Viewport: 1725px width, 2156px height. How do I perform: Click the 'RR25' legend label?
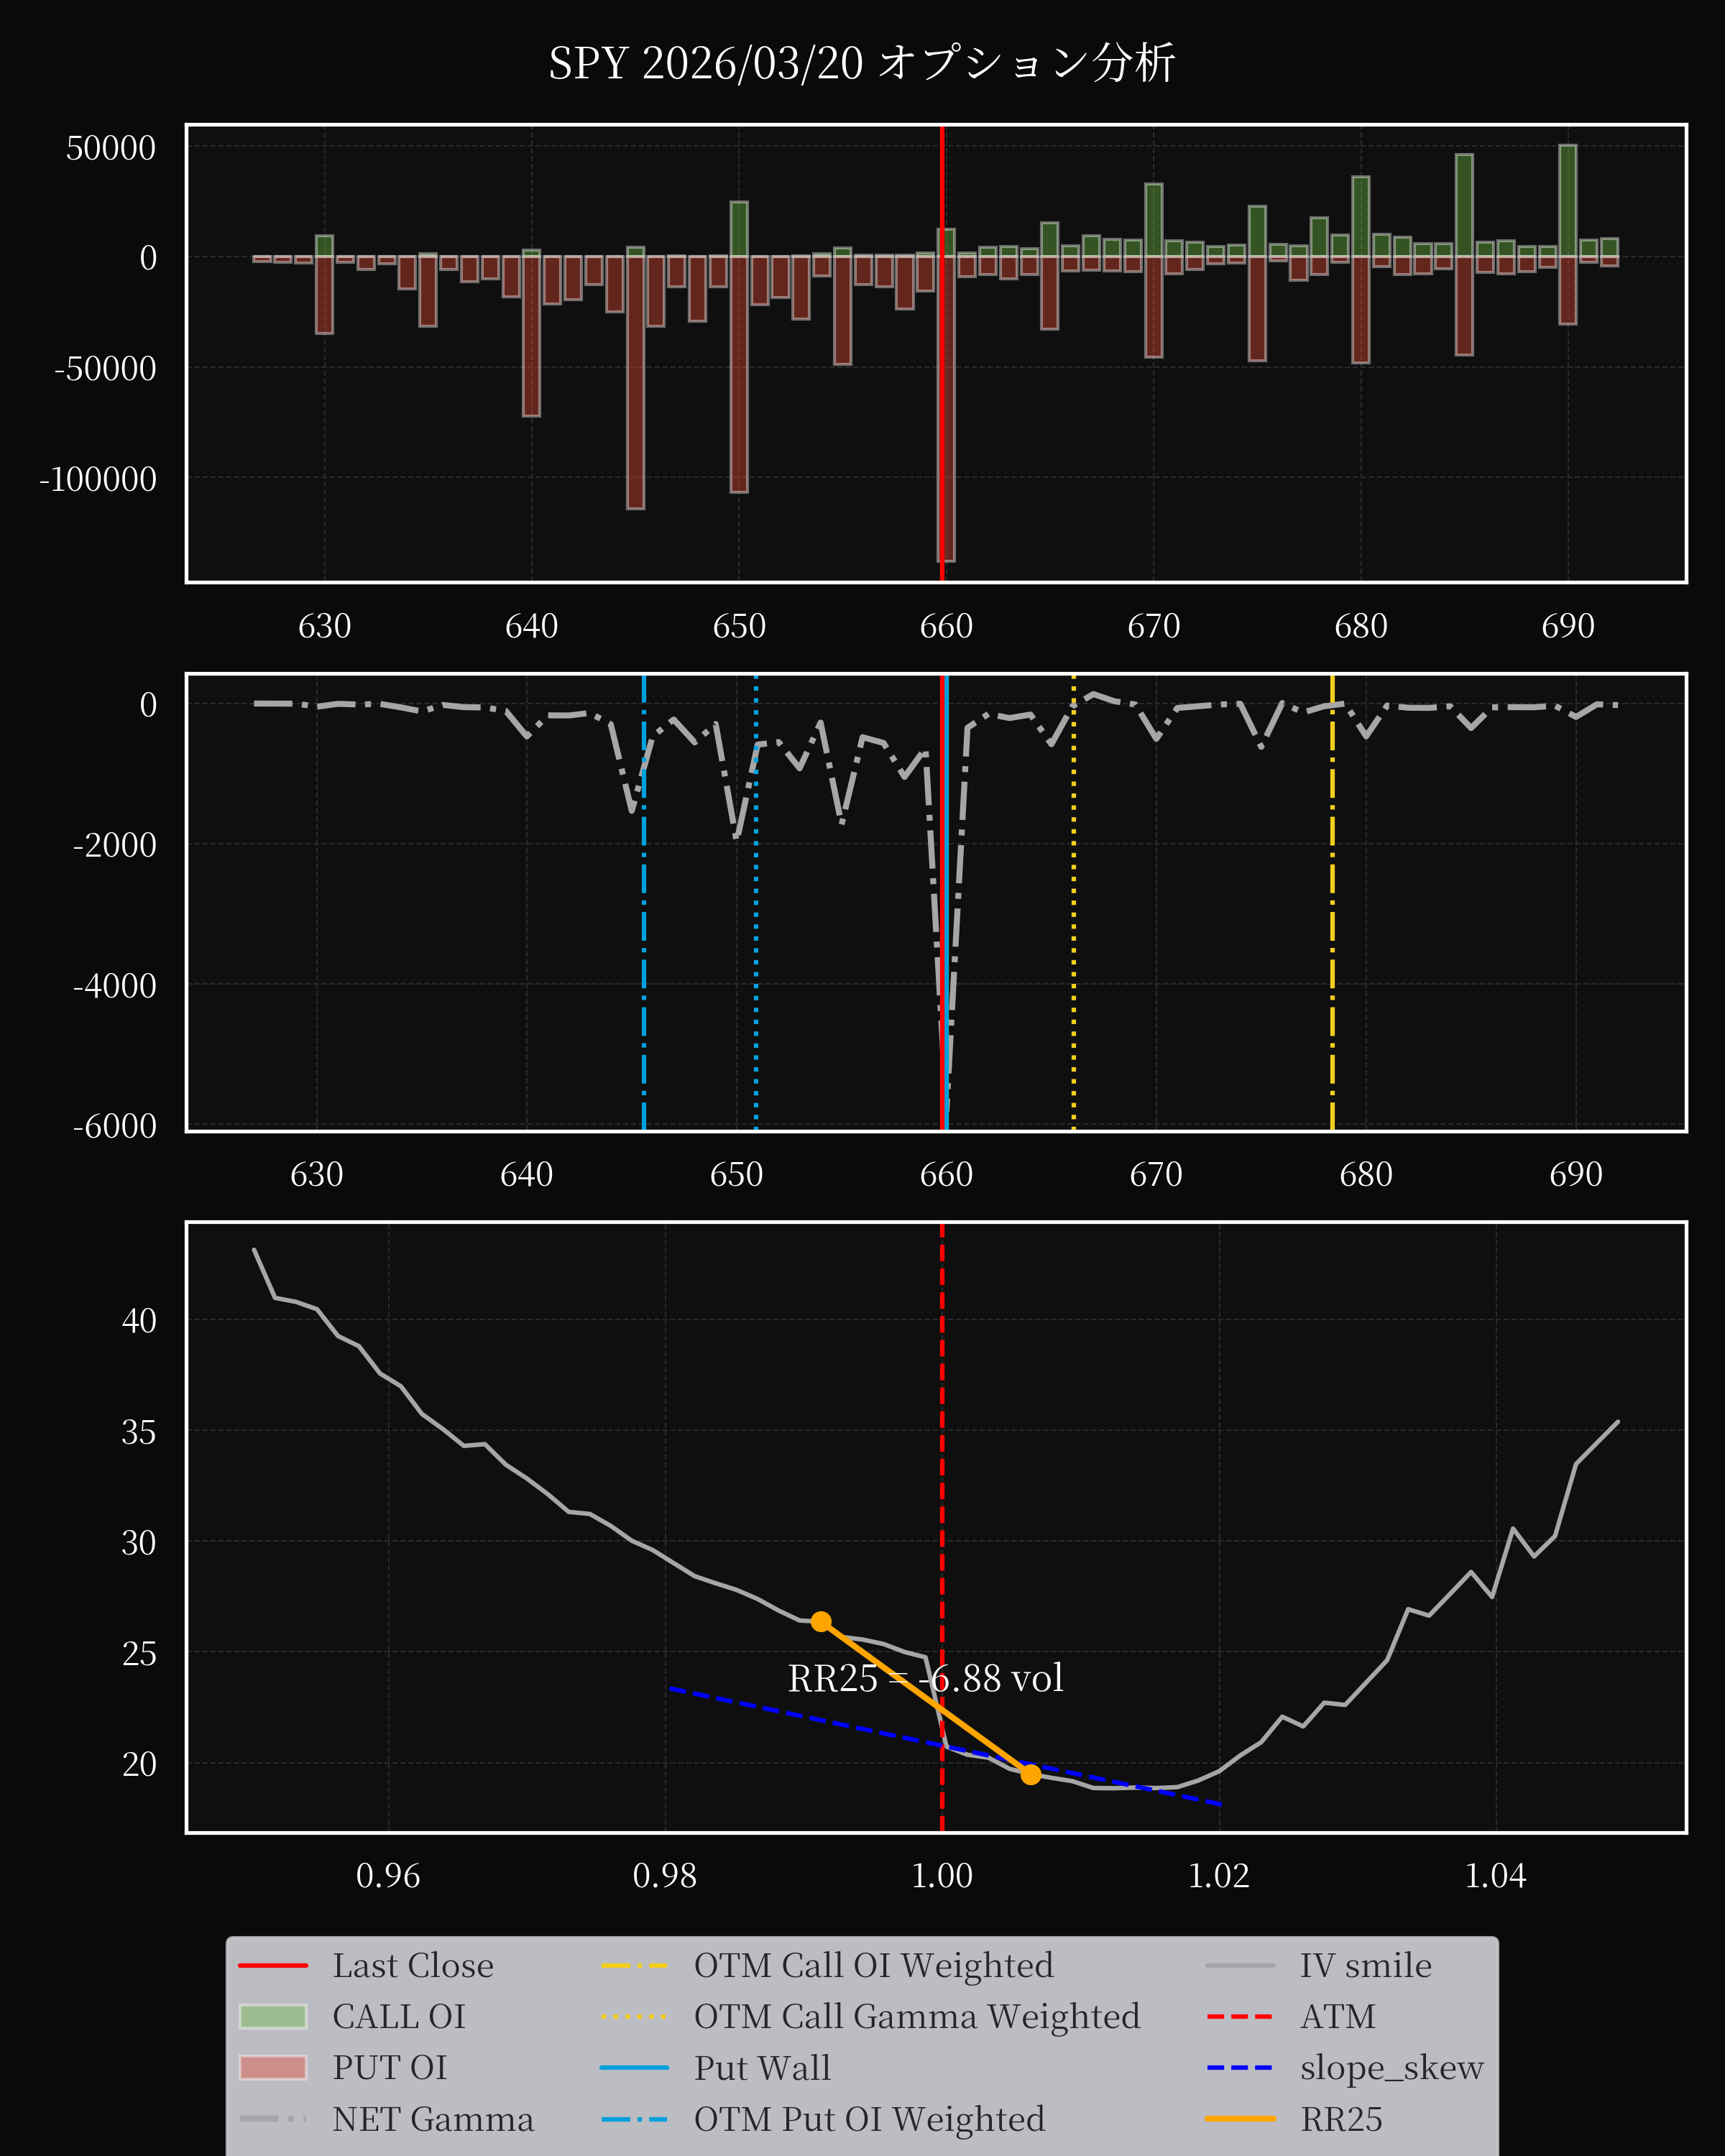1341,2118
